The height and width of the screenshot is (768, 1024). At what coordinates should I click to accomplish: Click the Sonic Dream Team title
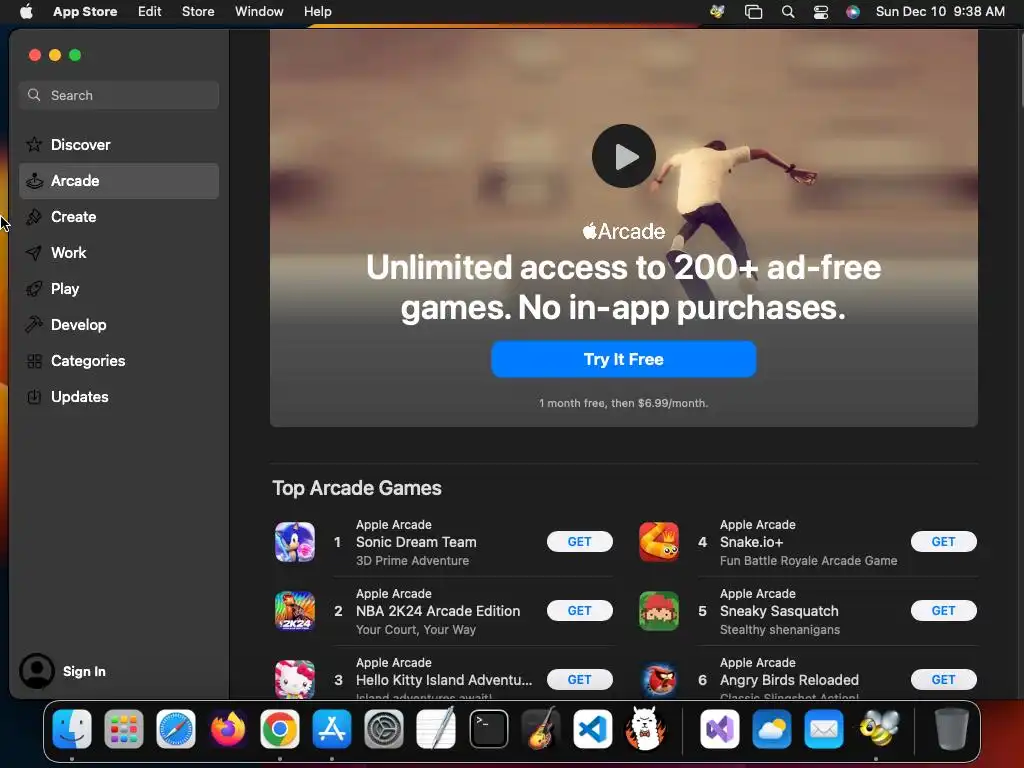pyautogui.click(x=416, y=542)
